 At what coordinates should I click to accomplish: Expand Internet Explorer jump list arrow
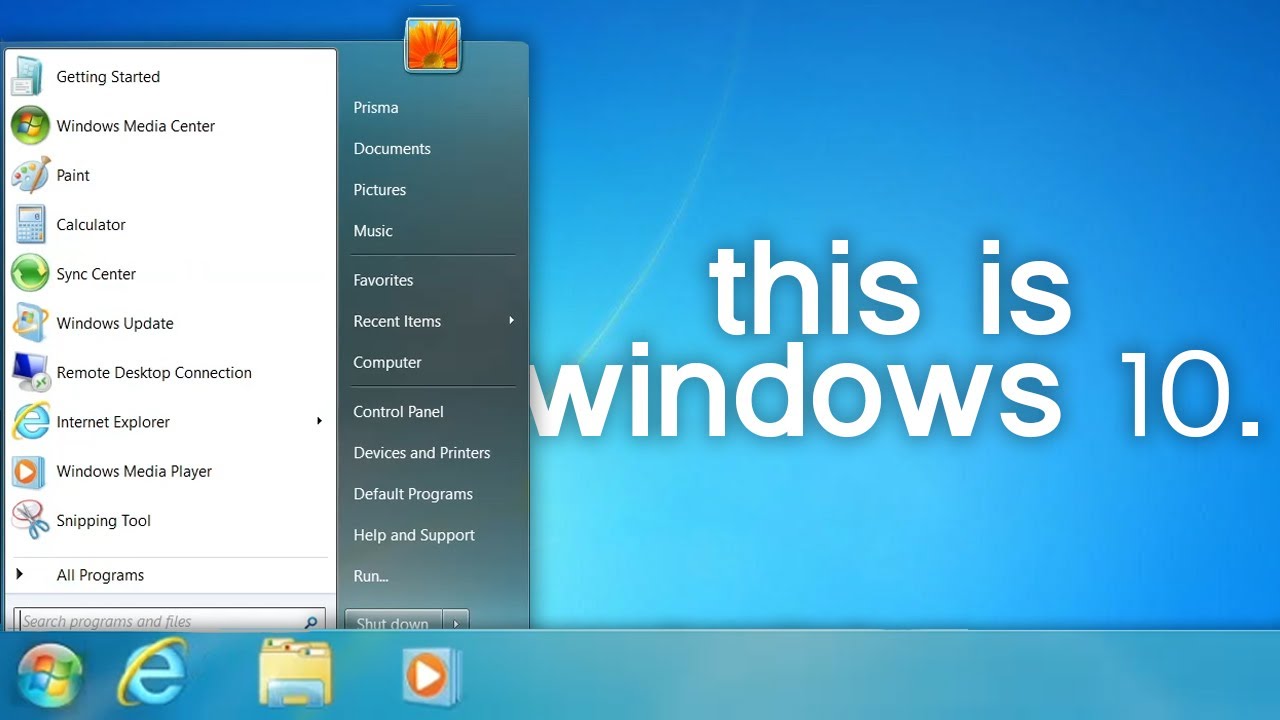coord(319,421)
